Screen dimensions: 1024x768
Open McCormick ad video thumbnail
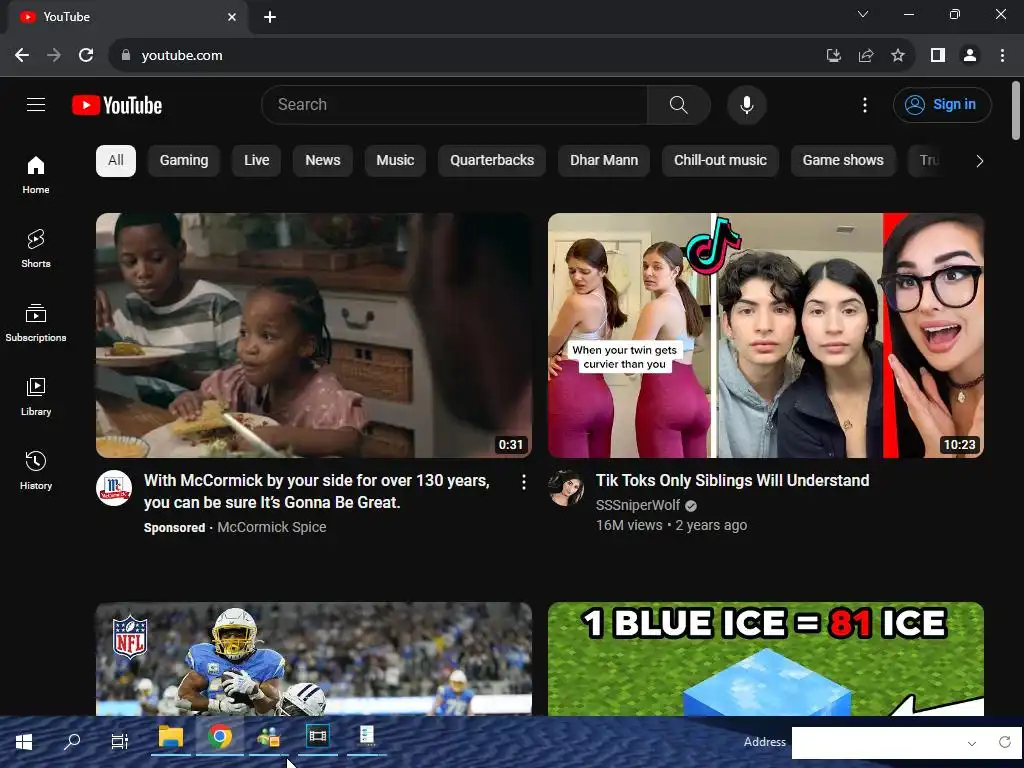pyautogui.click(x=314, y=336)
